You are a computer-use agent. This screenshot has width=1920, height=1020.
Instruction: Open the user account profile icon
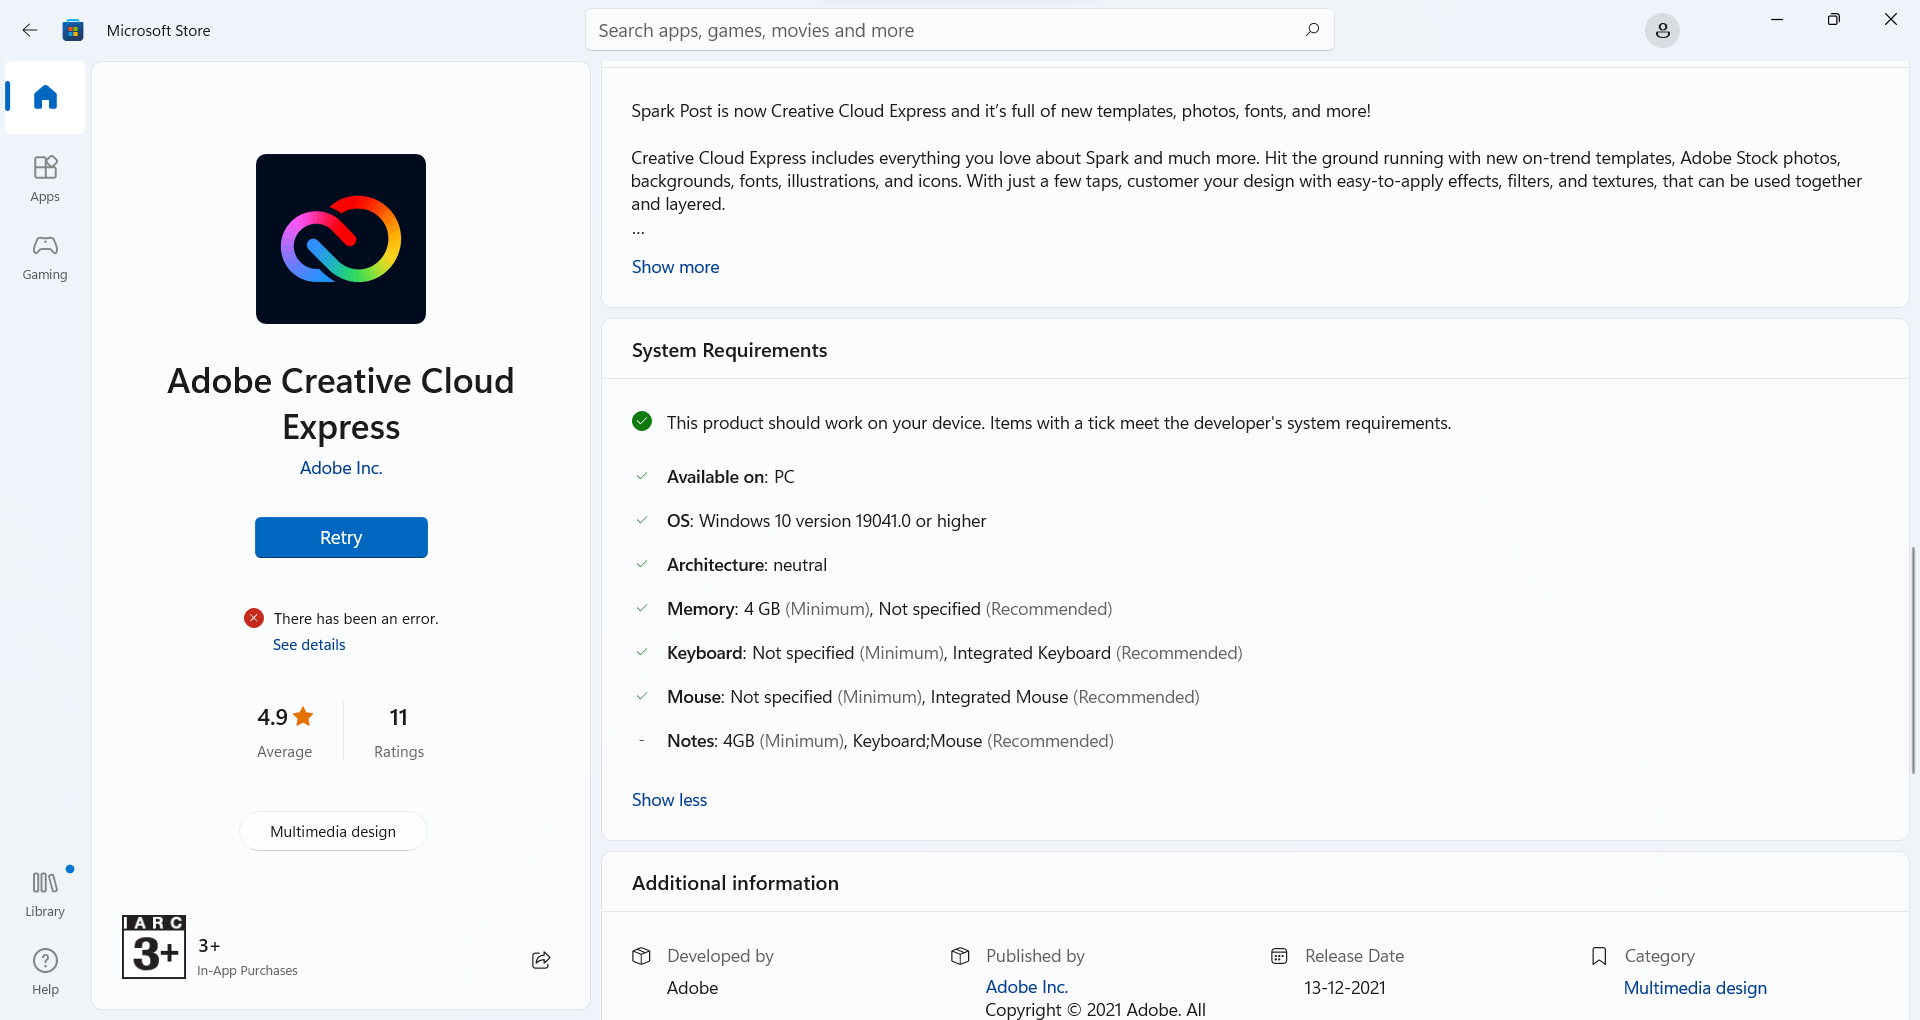click(1662, 31)
